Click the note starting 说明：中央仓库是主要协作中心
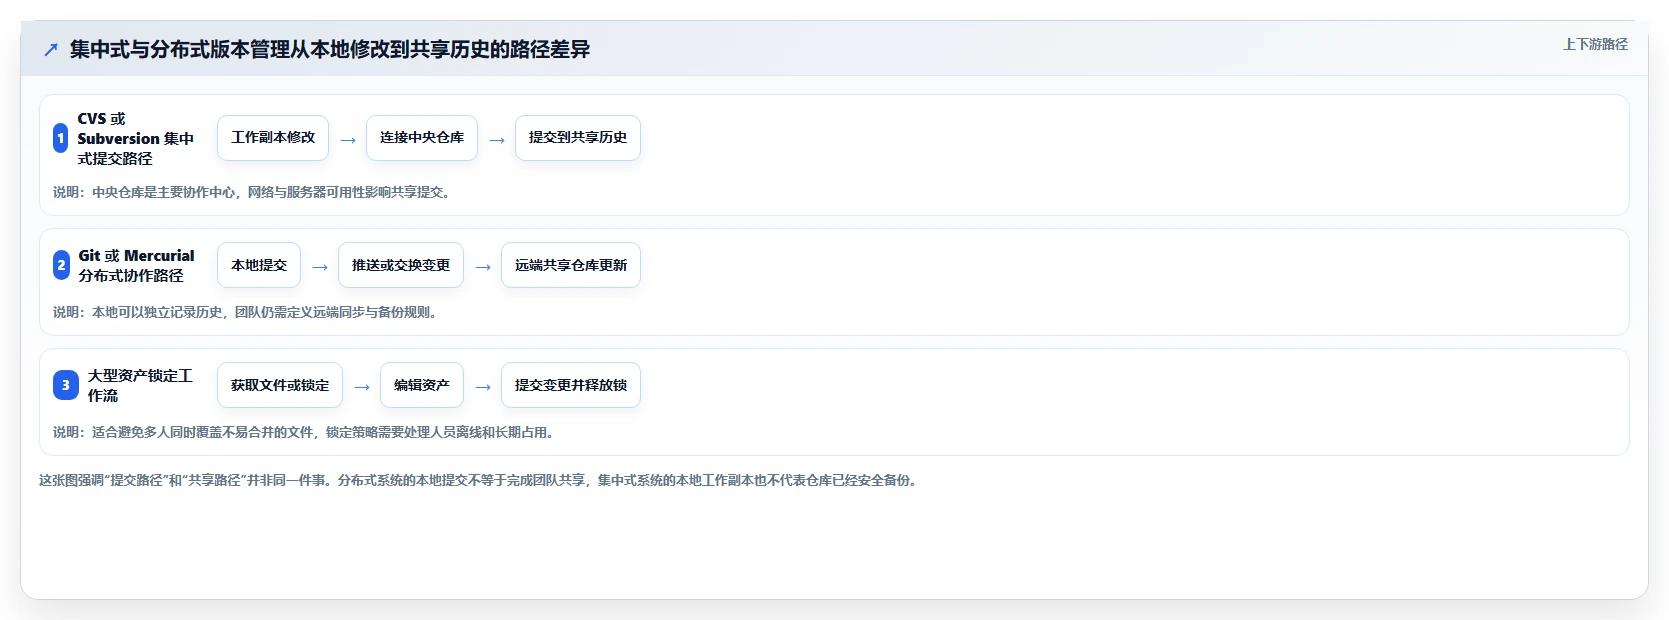The image size is (1669, 620). [254, 192]
